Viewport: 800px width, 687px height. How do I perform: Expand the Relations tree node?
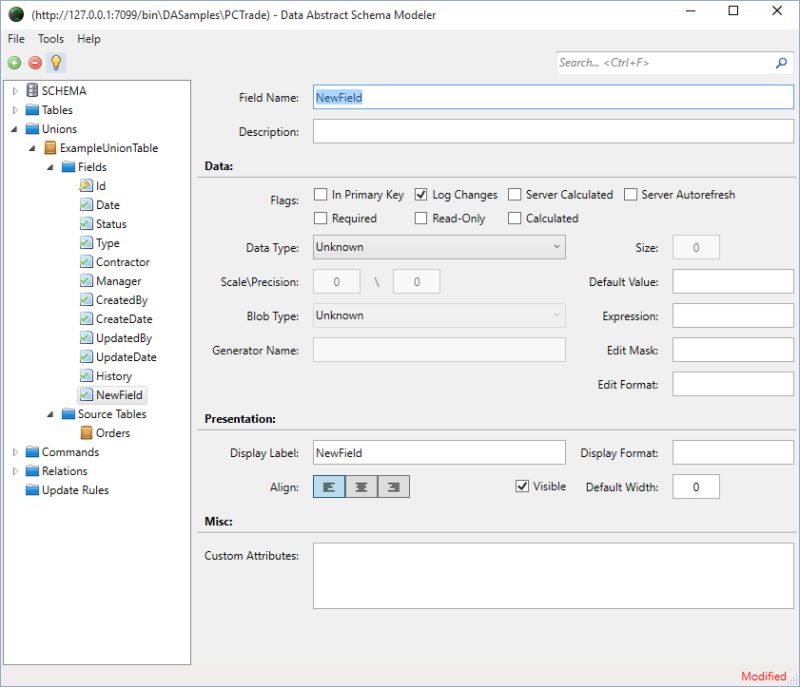click(15, 471)
